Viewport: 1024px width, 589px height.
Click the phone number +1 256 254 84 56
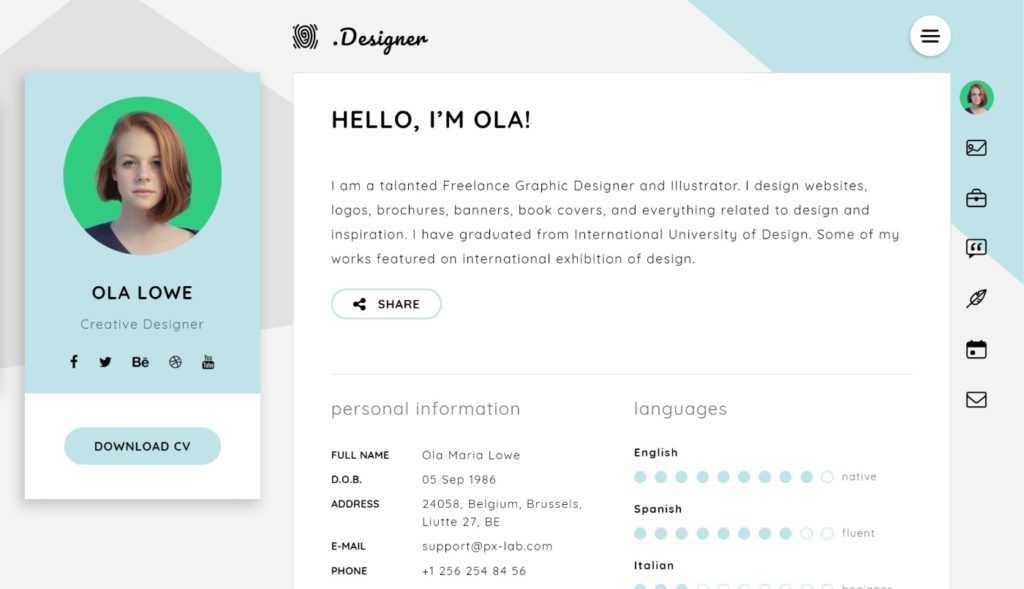coord(473,571)
